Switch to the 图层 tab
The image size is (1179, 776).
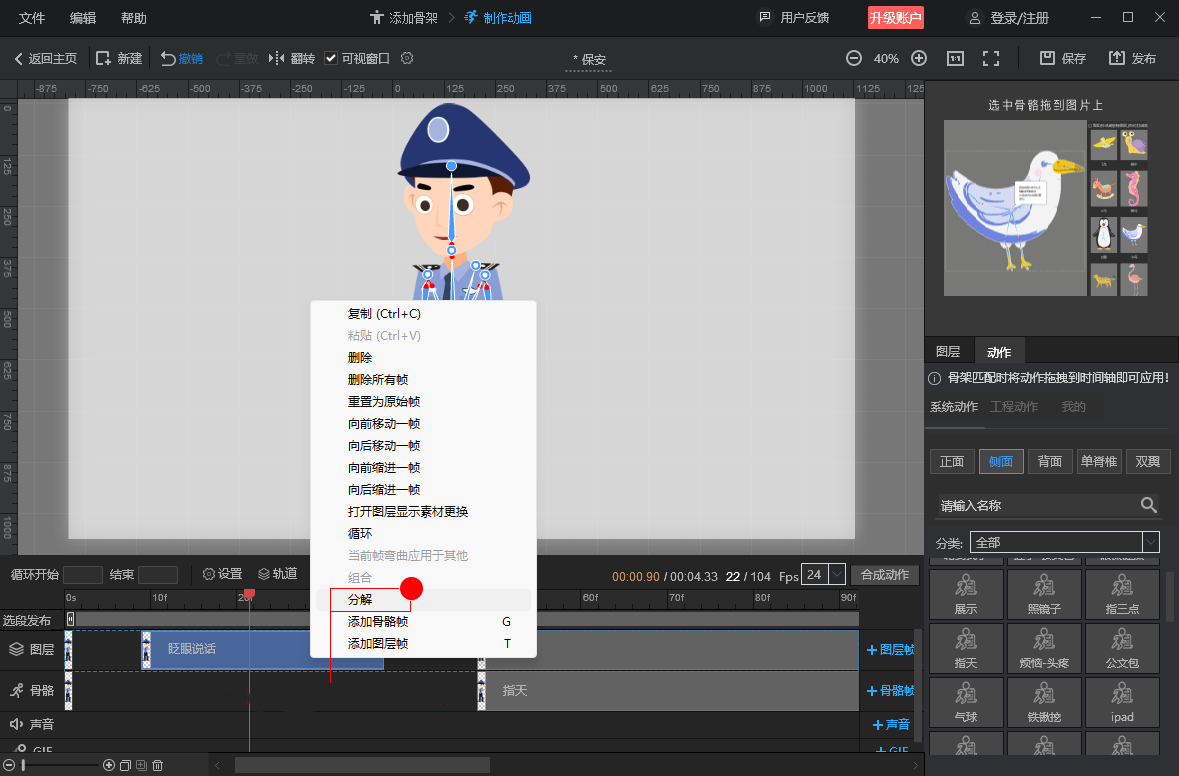tap(948, 352)
